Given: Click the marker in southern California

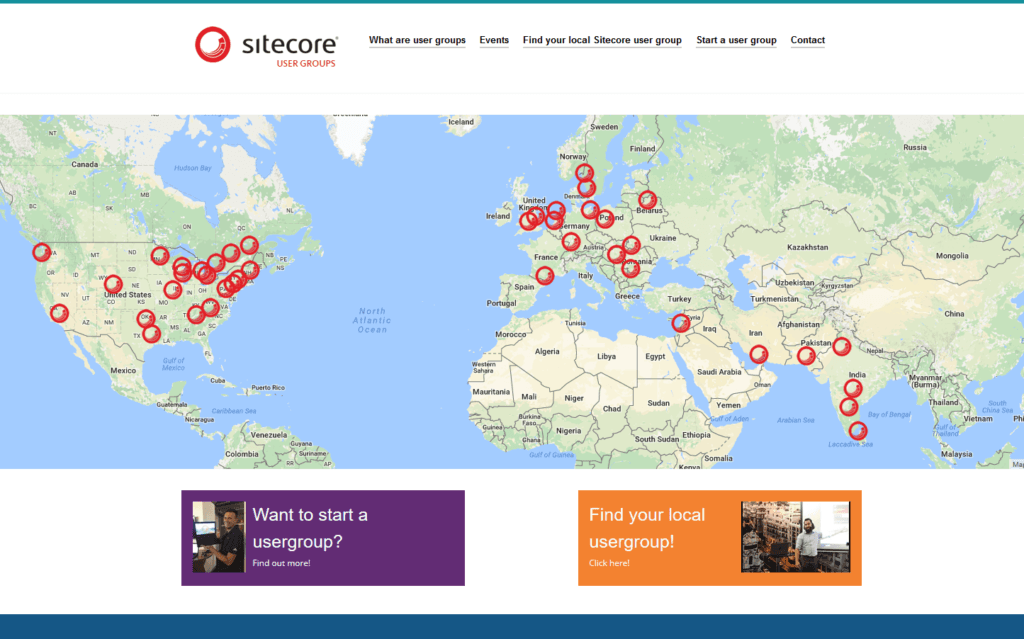Looking at the screenshot, I should 58,313.
